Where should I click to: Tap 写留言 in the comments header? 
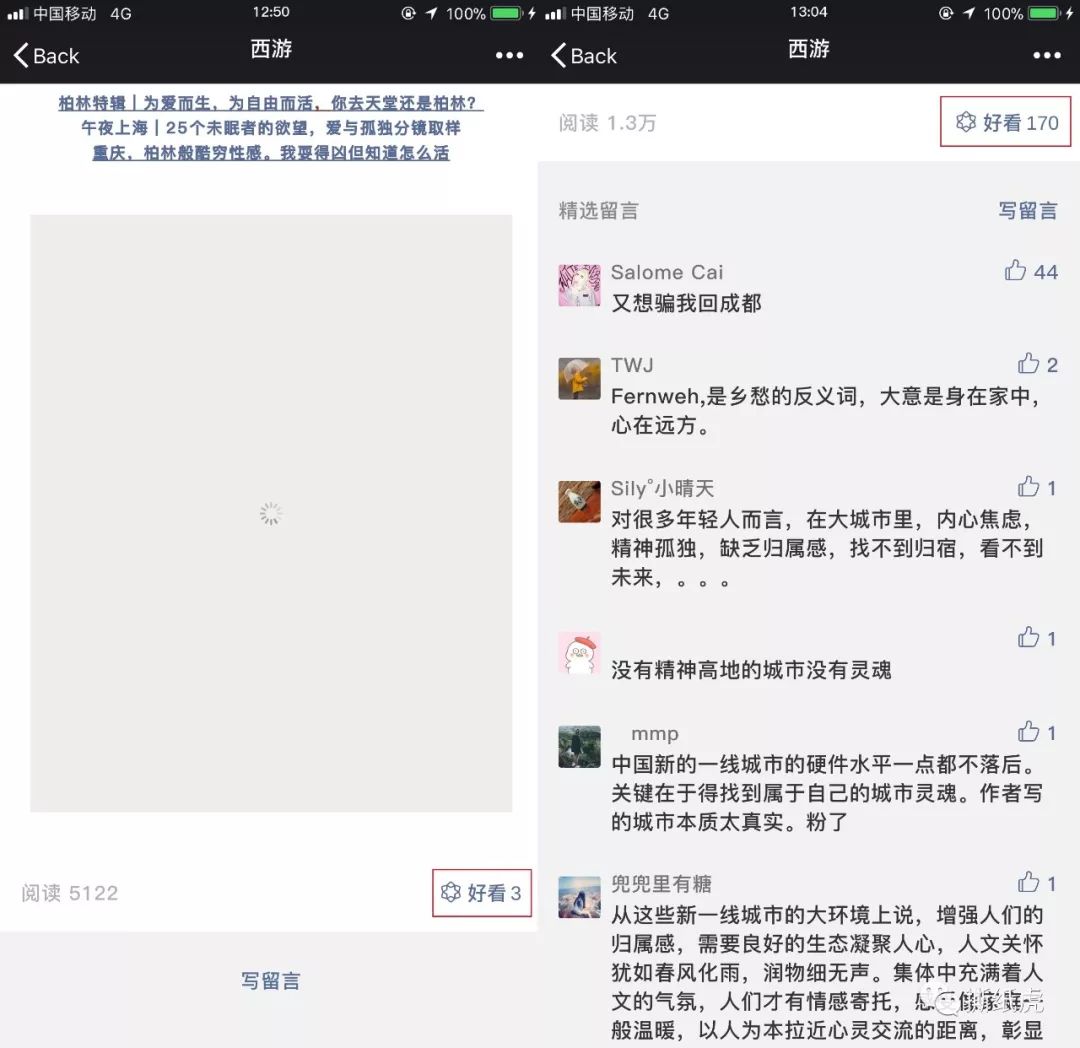(1028, 211)
